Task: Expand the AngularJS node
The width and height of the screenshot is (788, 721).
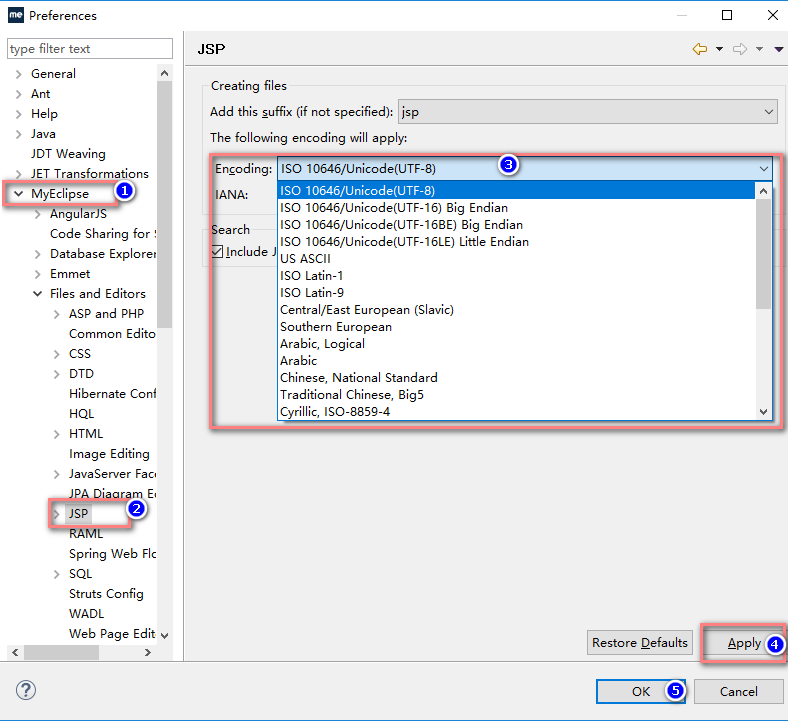Action: pos(38,214)
